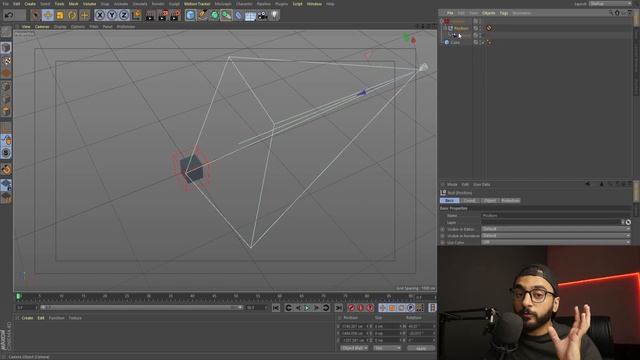The image size is (640, 360).
Task: Open the Size mode dropdown in Coordinates
Action: click(387, 348)
